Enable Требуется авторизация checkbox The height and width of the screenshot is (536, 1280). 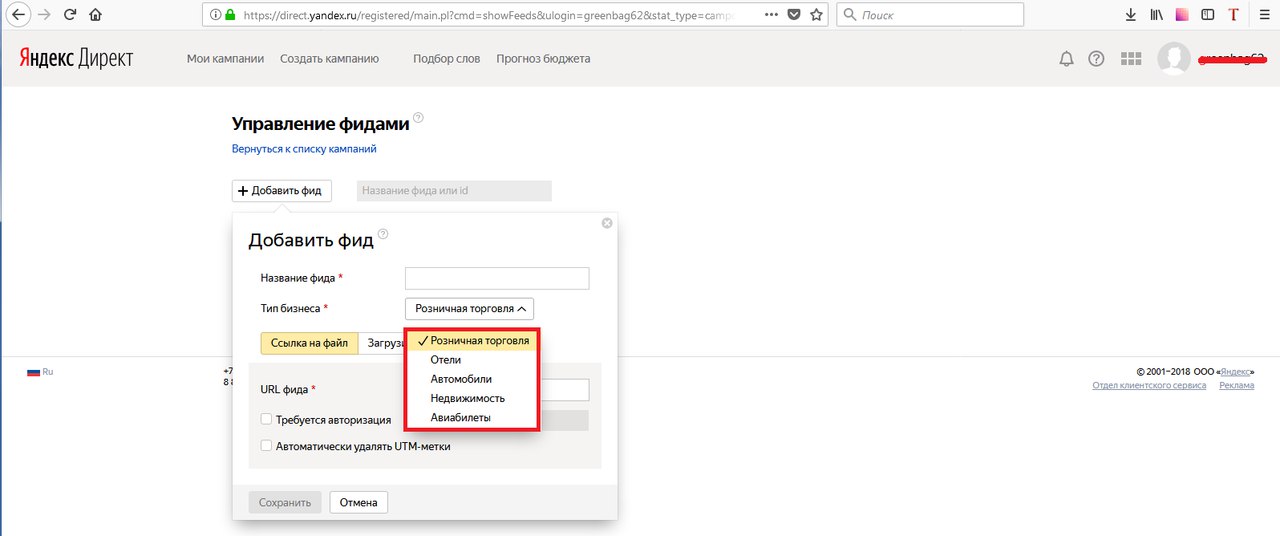(x=266, y=420)
